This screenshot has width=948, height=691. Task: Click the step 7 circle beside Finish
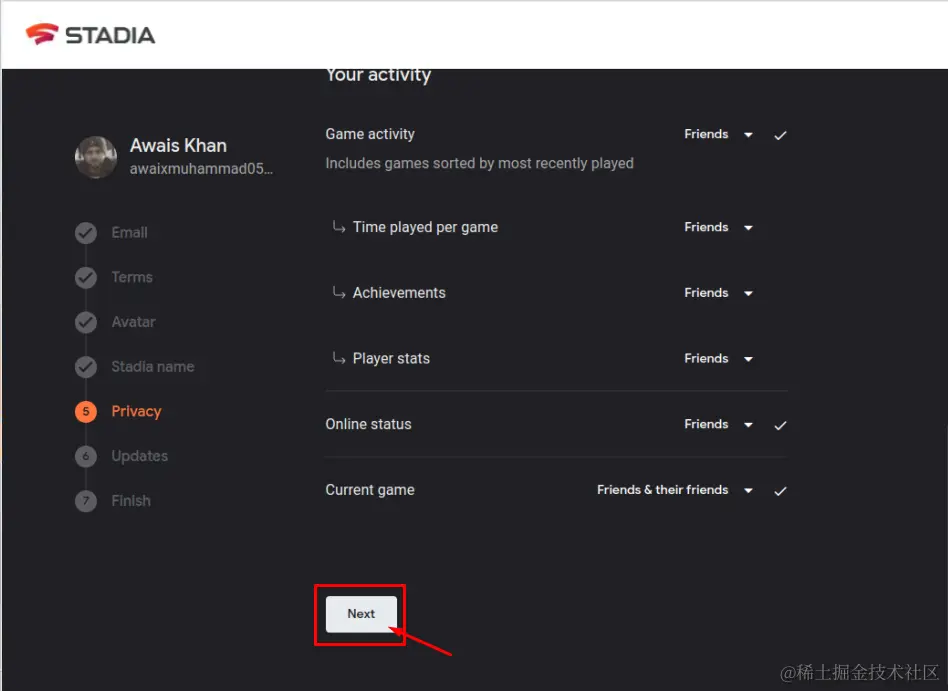pyautogui.click(x=86, y=501)
